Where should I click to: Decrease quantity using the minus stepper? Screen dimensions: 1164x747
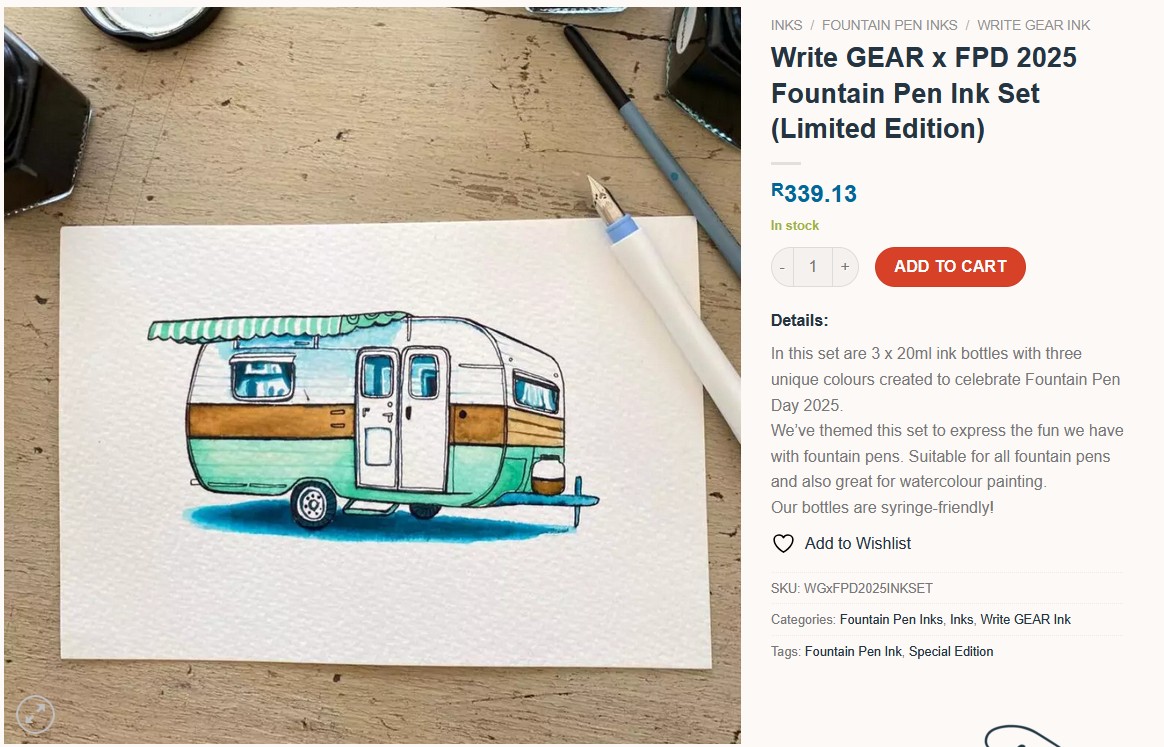pyautogui.click(x=782, y=266)
